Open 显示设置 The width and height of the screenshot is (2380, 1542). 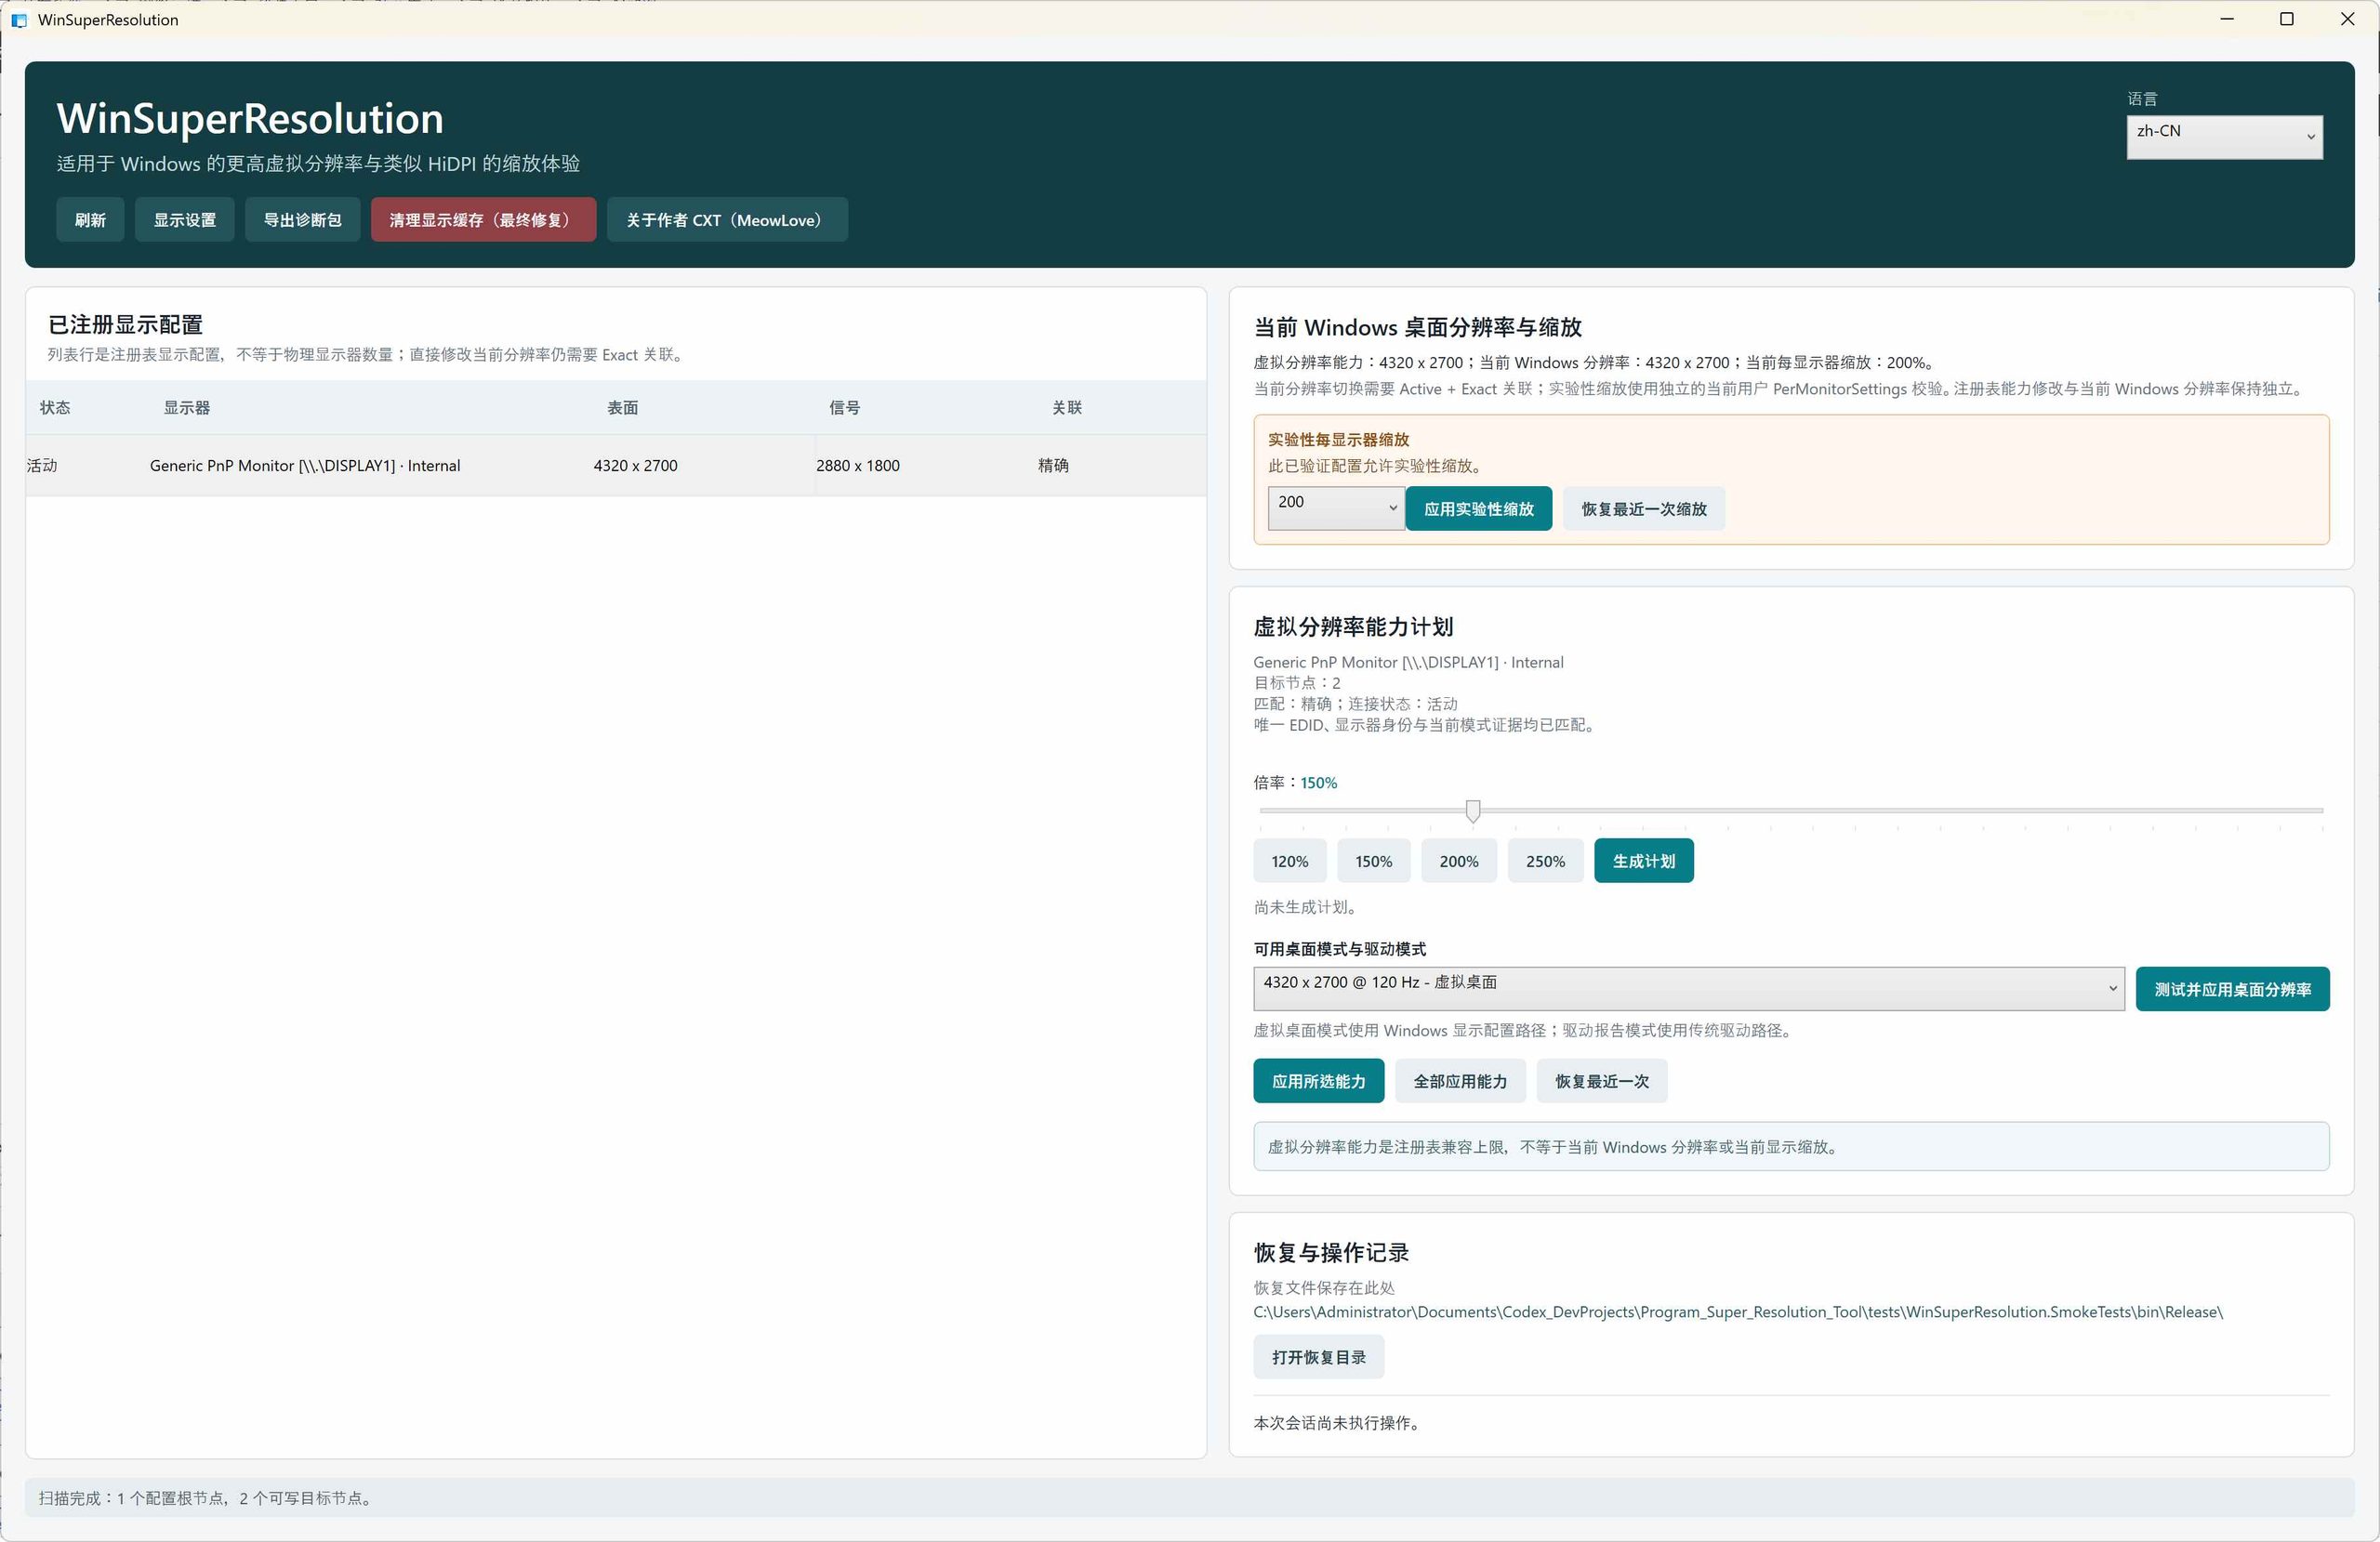185,220
